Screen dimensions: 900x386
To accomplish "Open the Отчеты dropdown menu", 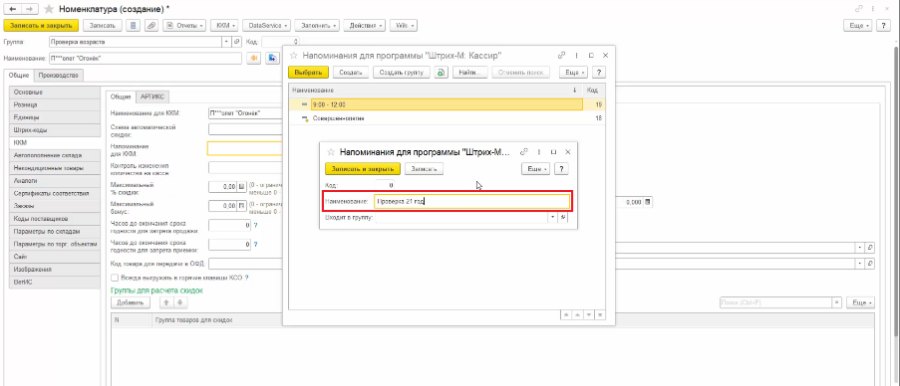I will coord(184,26).
